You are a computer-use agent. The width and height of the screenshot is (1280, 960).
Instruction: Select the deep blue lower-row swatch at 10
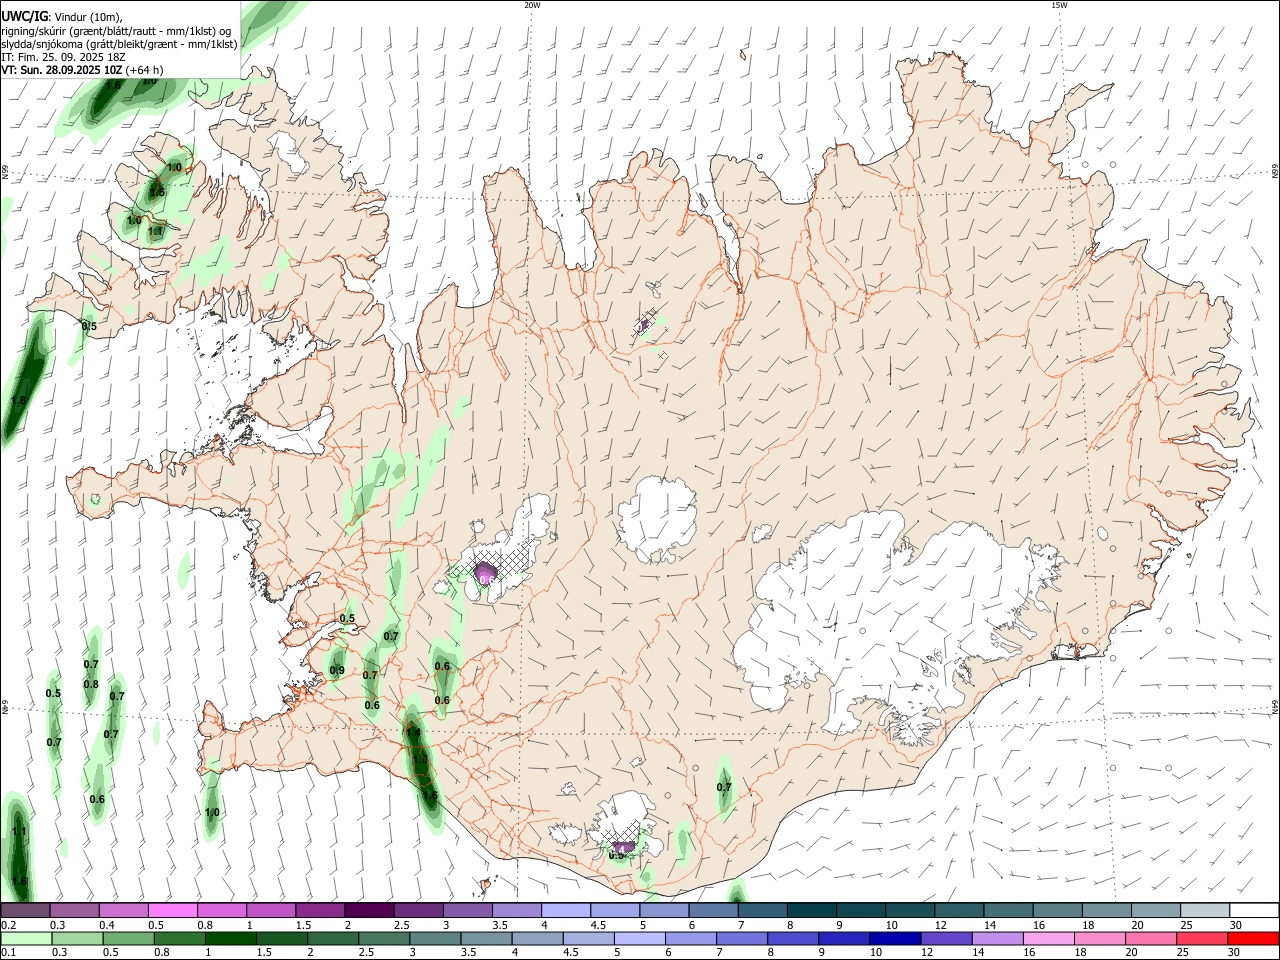[x=895, y=938]
